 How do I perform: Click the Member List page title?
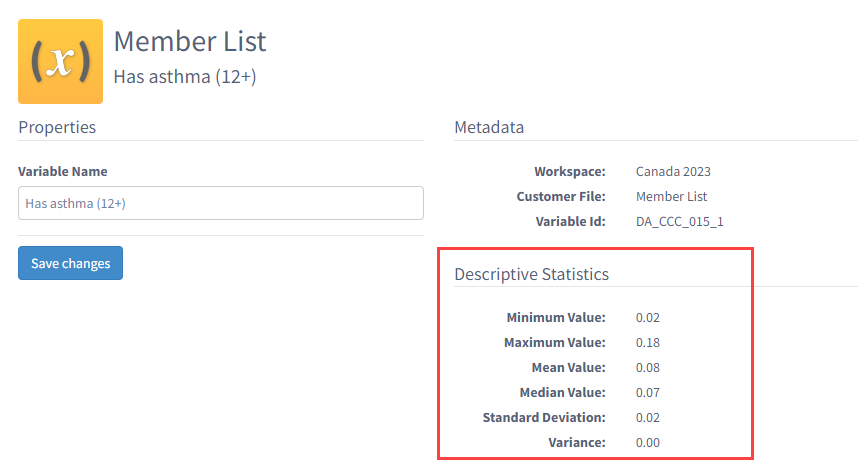189,41
